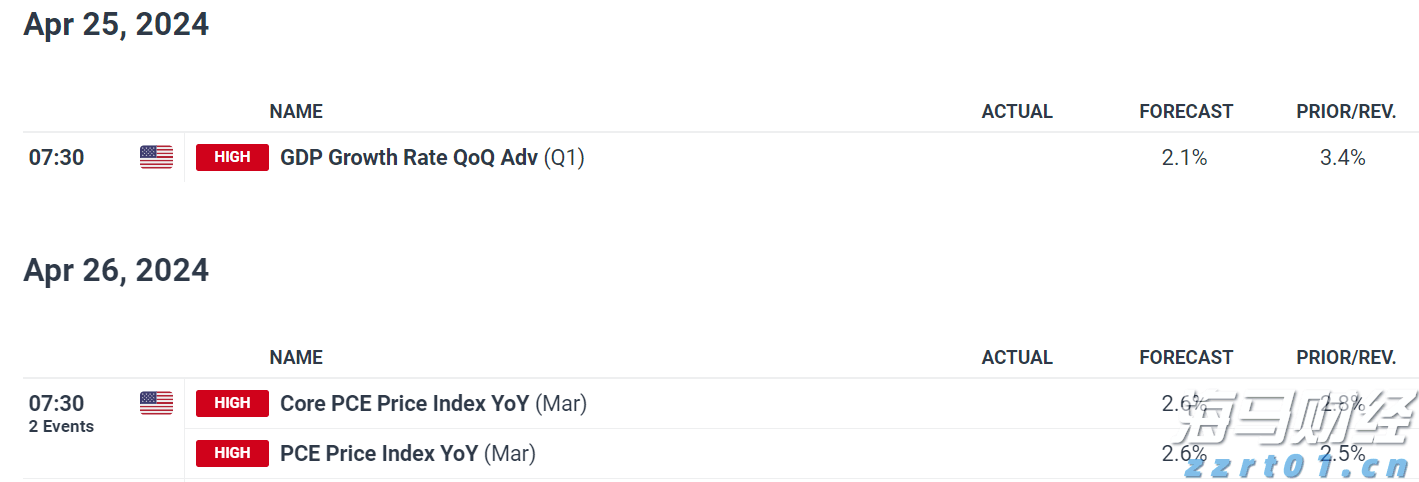Click the Apr 26, 2024 date heading
The image size is (1419, 482).
click(x=116, y=270)
